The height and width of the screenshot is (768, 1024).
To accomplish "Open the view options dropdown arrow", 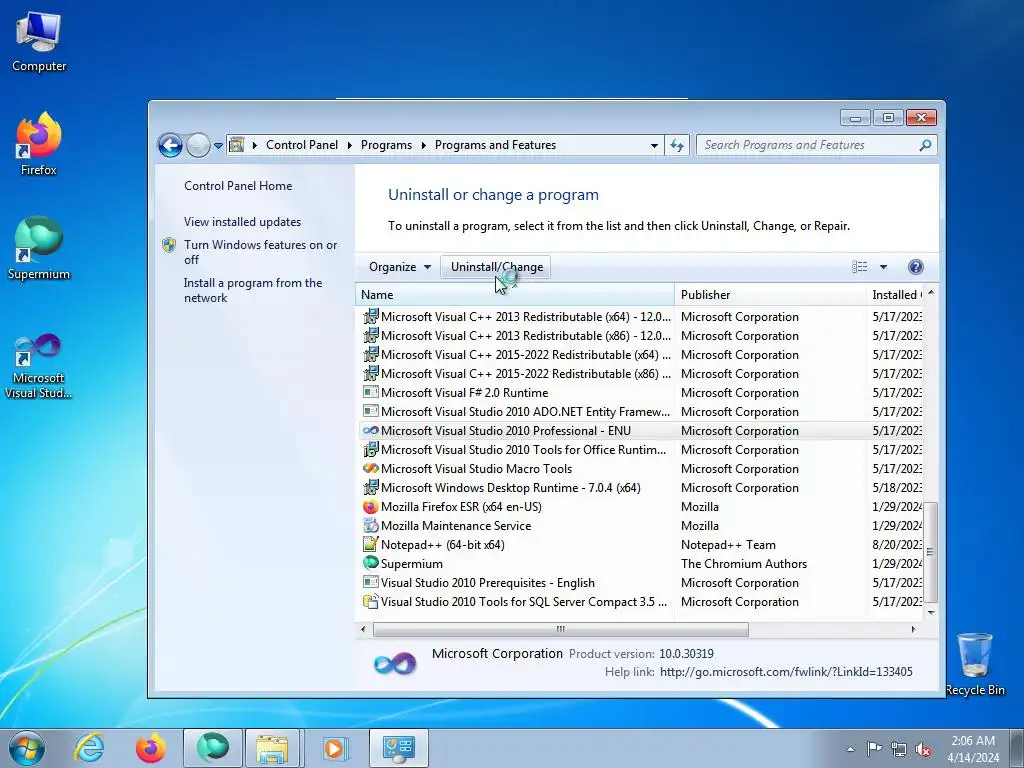I will point(883,266).
